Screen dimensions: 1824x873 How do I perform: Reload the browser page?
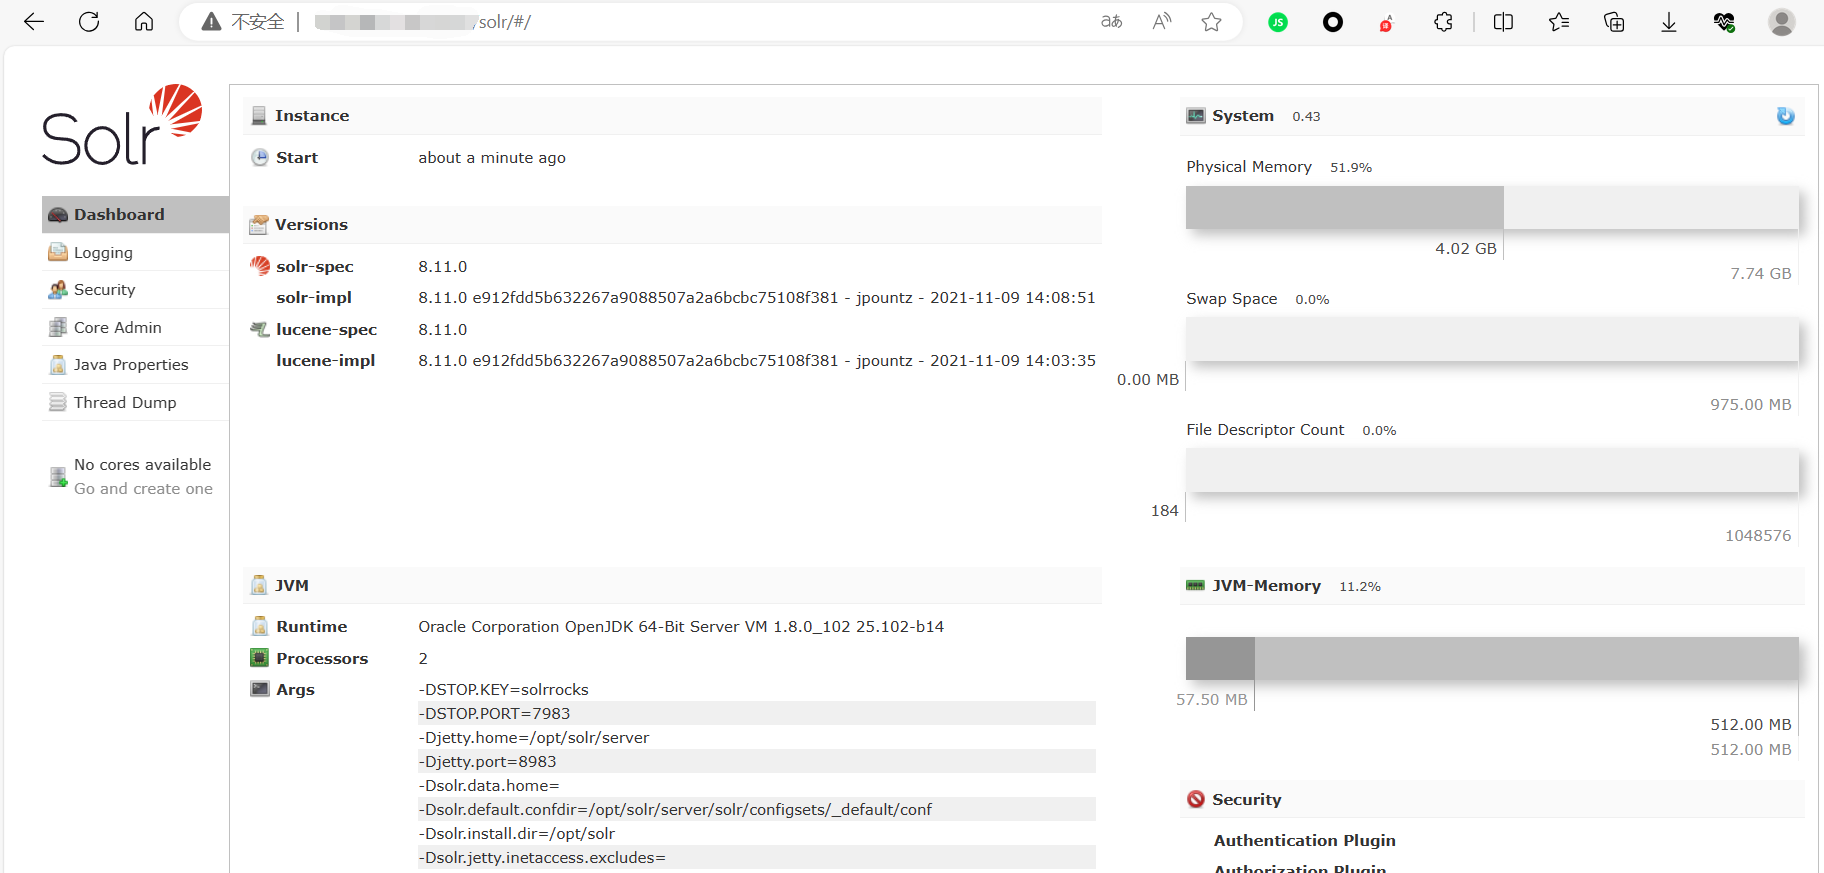[89, 22]
